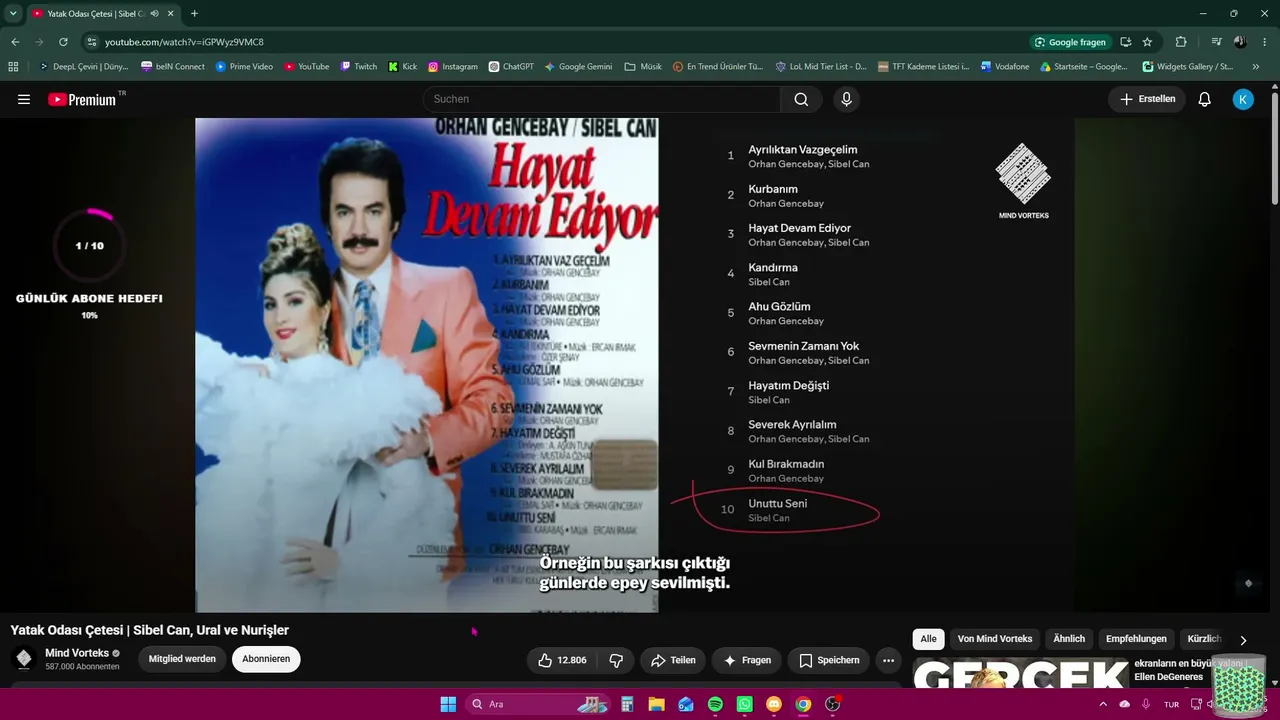The height and width of the screenshot is (720, 1280).
Task: Click the Fragen button
Action: click(747, 660)
